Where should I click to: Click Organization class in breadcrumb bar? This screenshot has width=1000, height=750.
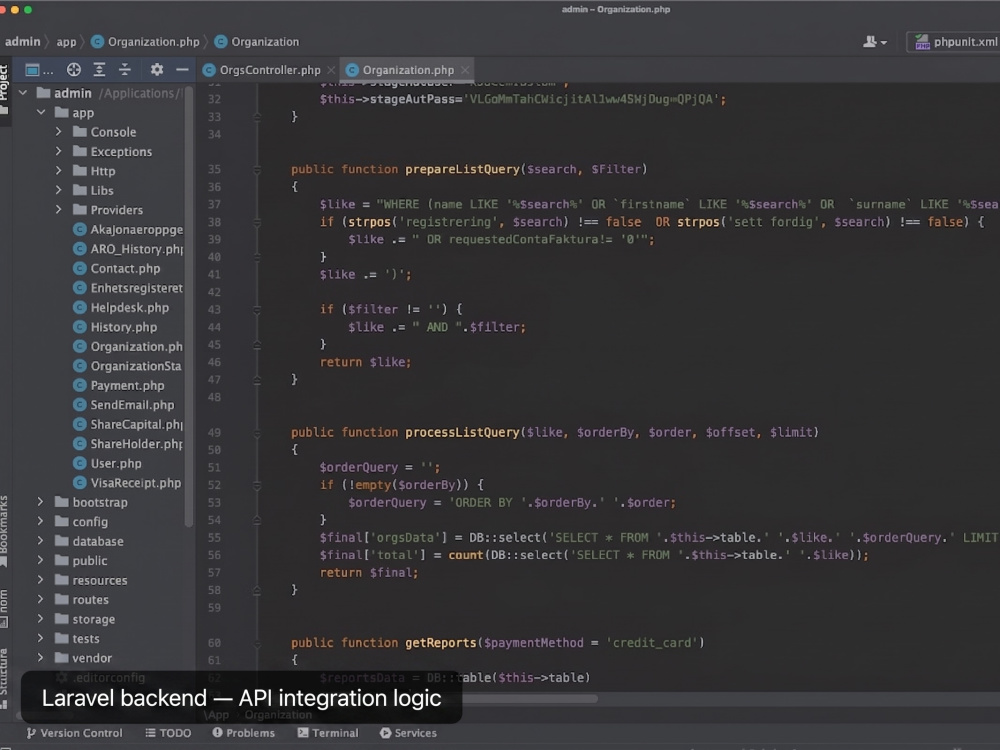[256, 42]
